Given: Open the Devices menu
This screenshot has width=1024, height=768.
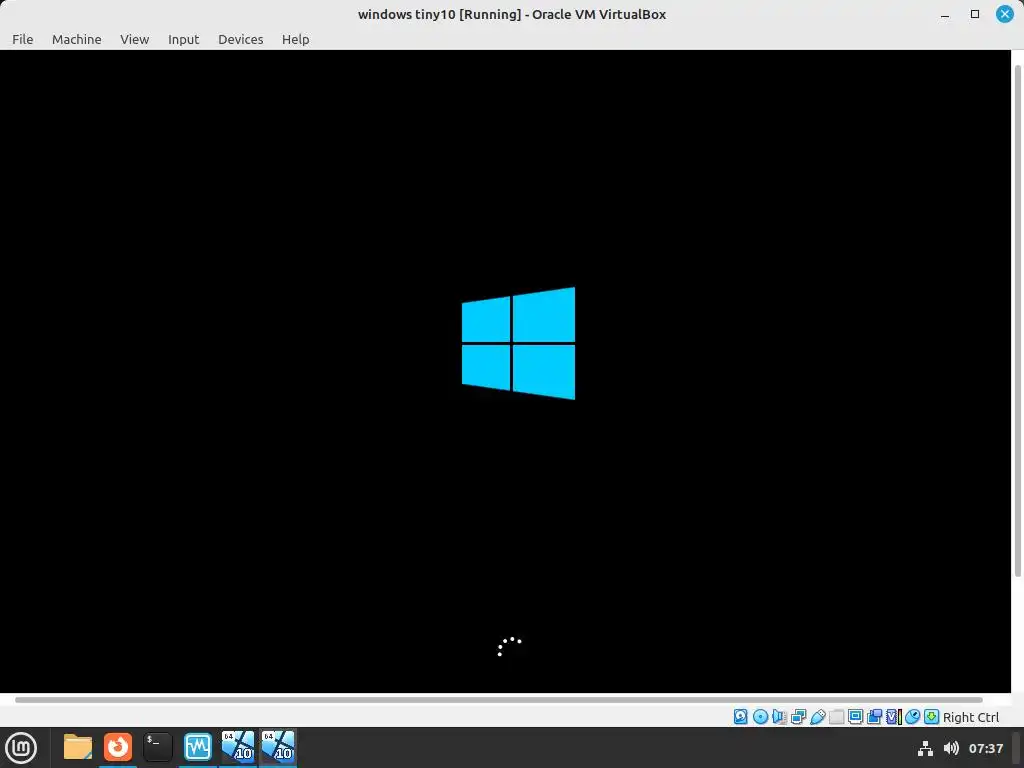Looking at the screenshot, I should point(240,39).
